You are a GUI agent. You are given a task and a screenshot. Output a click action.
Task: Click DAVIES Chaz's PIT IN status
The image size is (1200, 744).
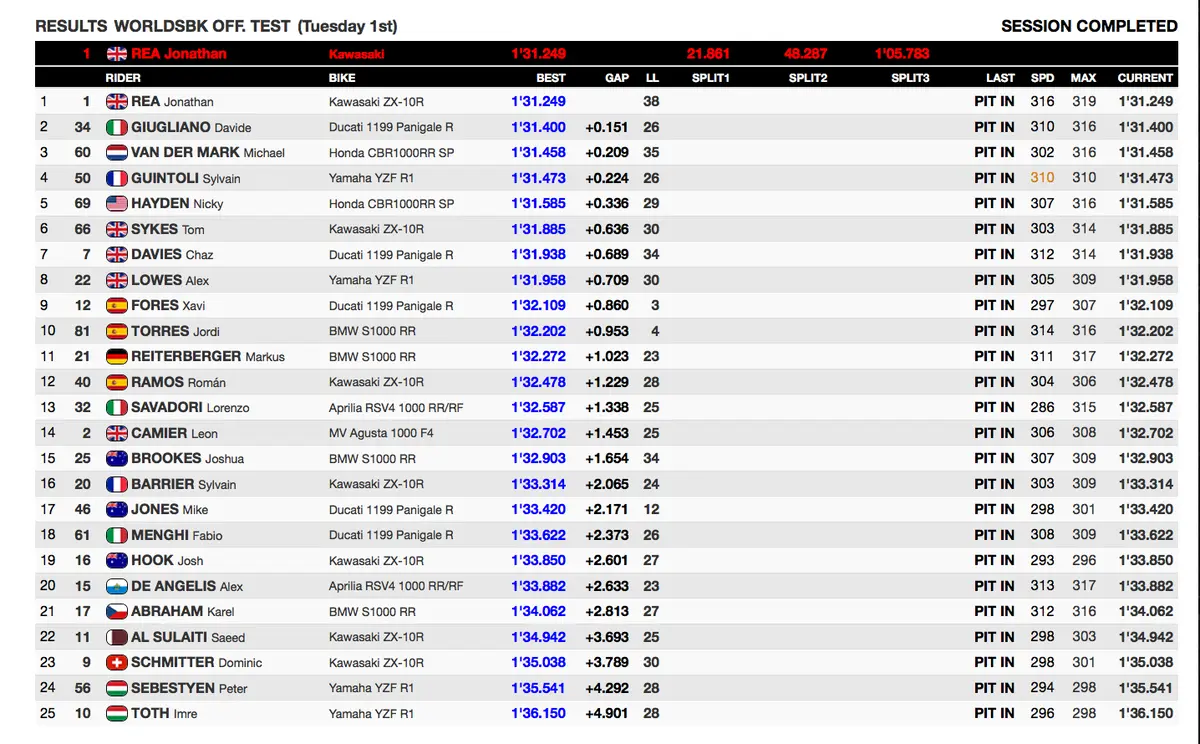pos(994,254)
